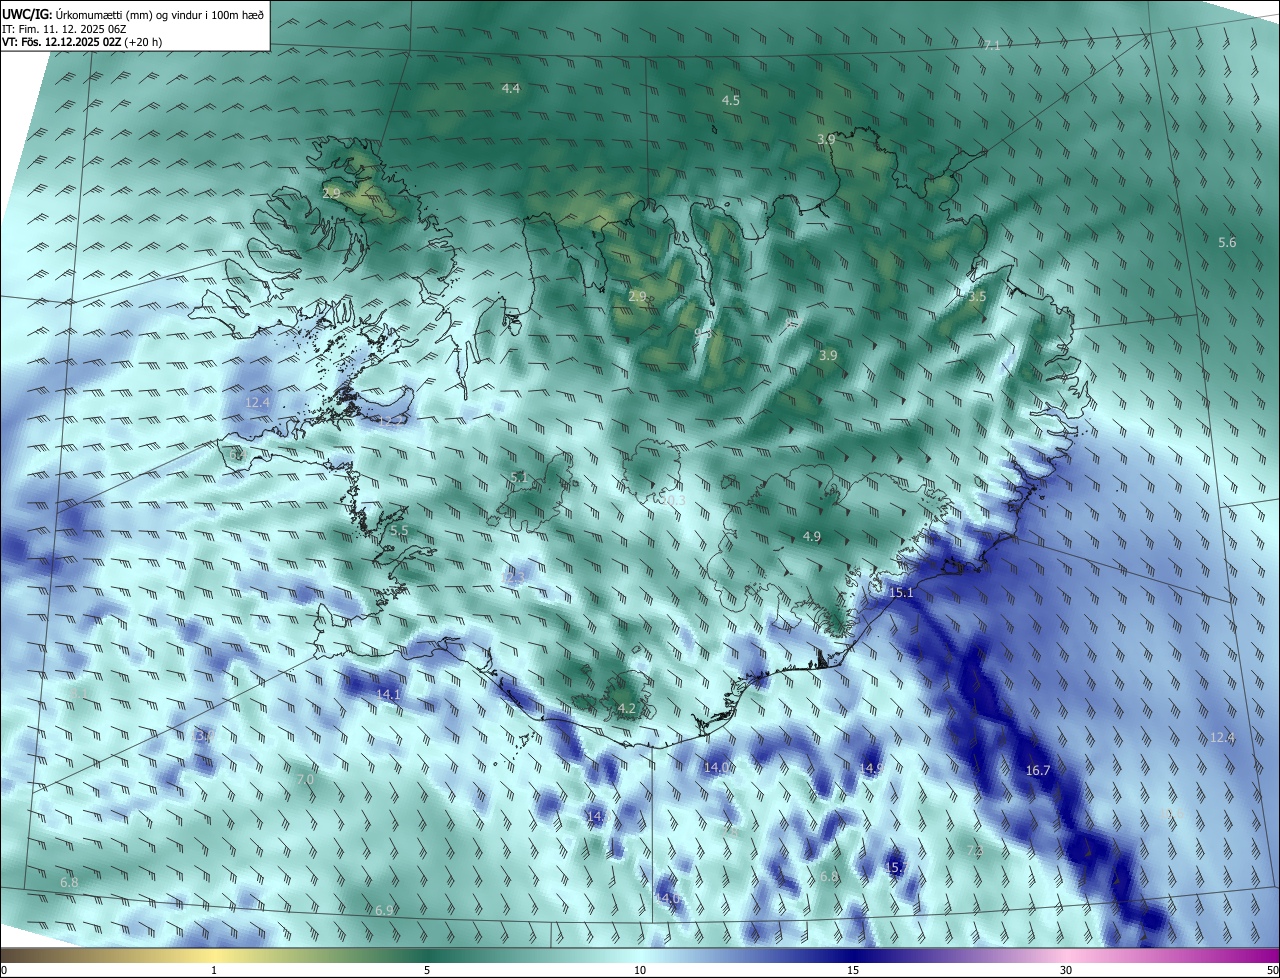
Task: Click the 4.2 value label
Action: pyautogui.click(x=627, y=709)
